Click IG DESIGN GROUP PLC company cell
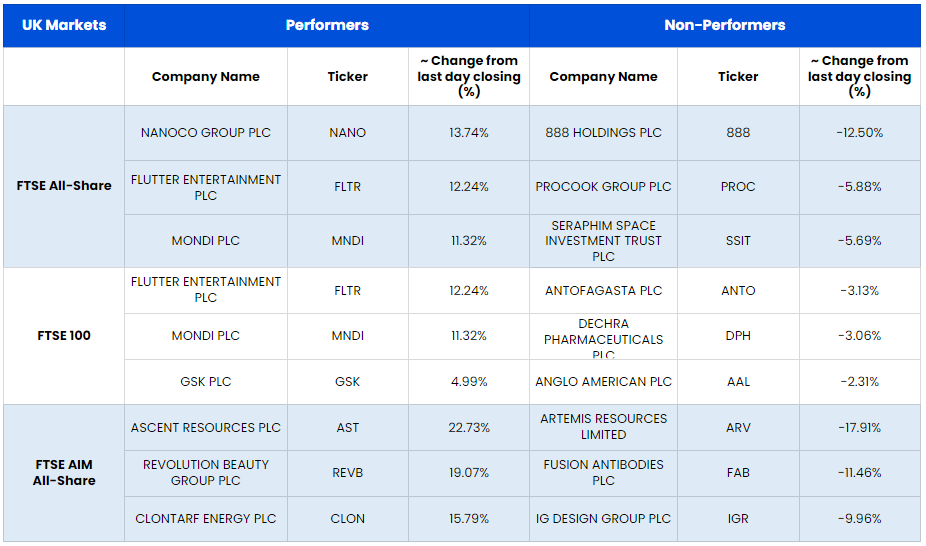 point(603,519)
